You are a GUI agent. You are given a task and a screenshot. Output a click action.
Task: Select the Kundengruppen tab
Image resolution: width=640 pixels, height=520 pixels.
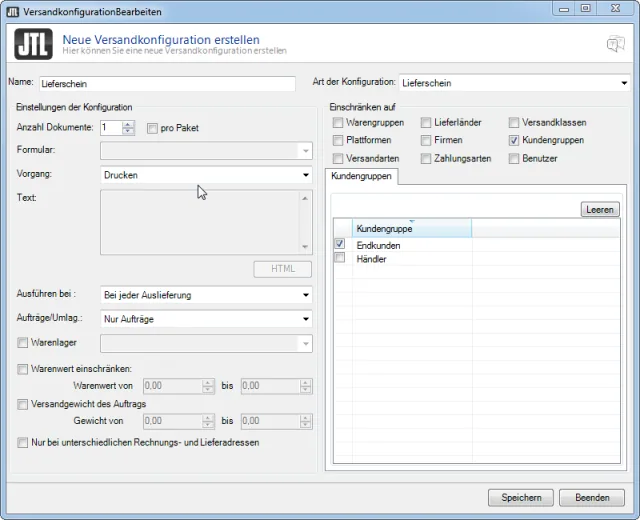point(361,176)
